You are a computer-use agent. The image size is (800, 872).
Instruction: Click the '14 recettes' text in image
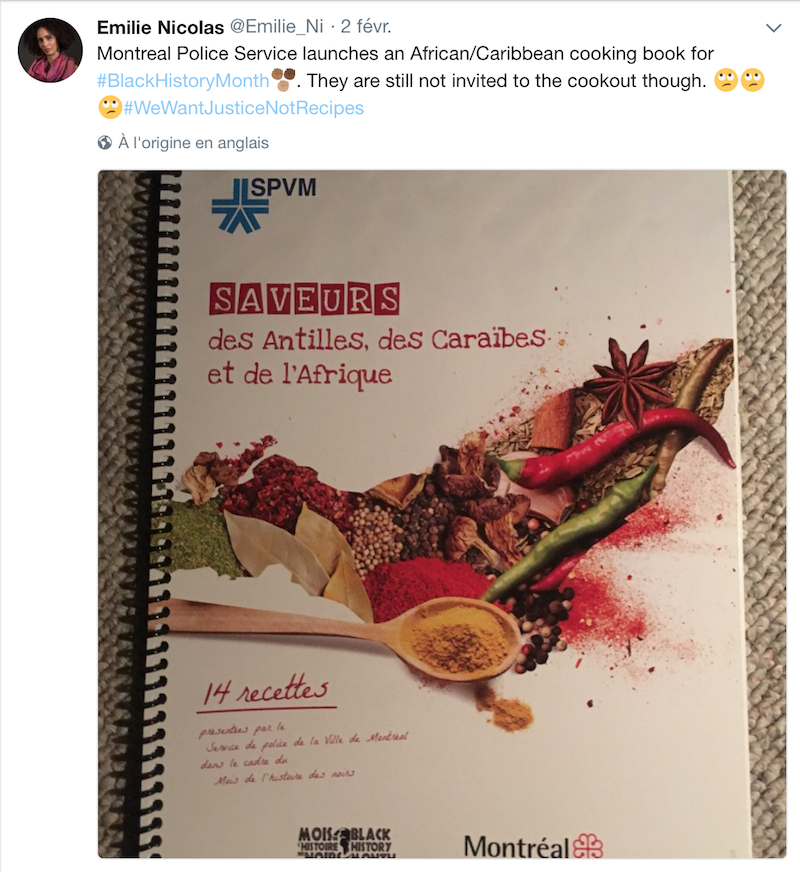pos(266,690)
